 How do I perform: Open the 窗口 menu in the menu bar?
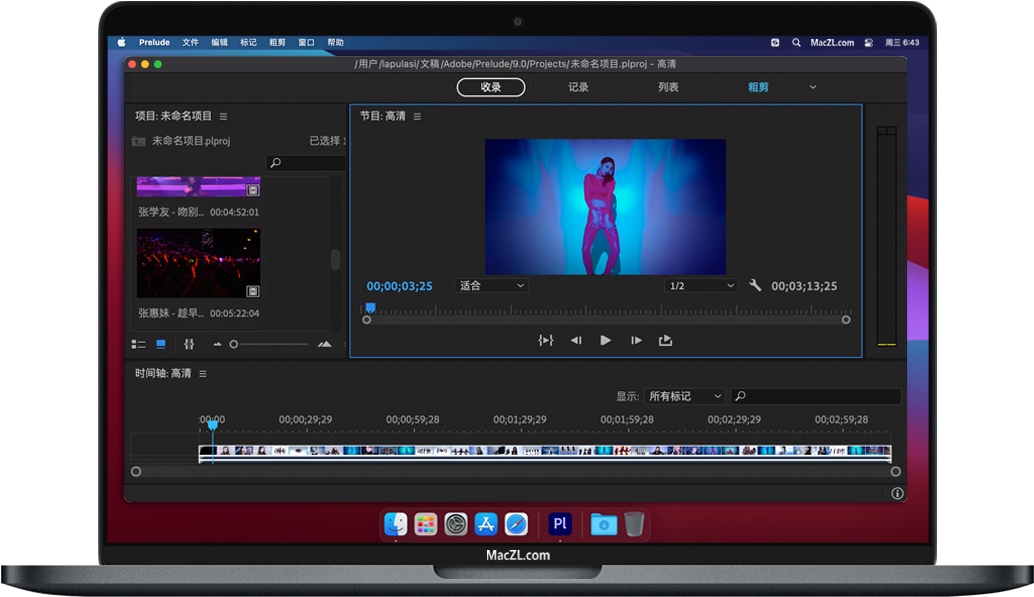coord(307,42)
